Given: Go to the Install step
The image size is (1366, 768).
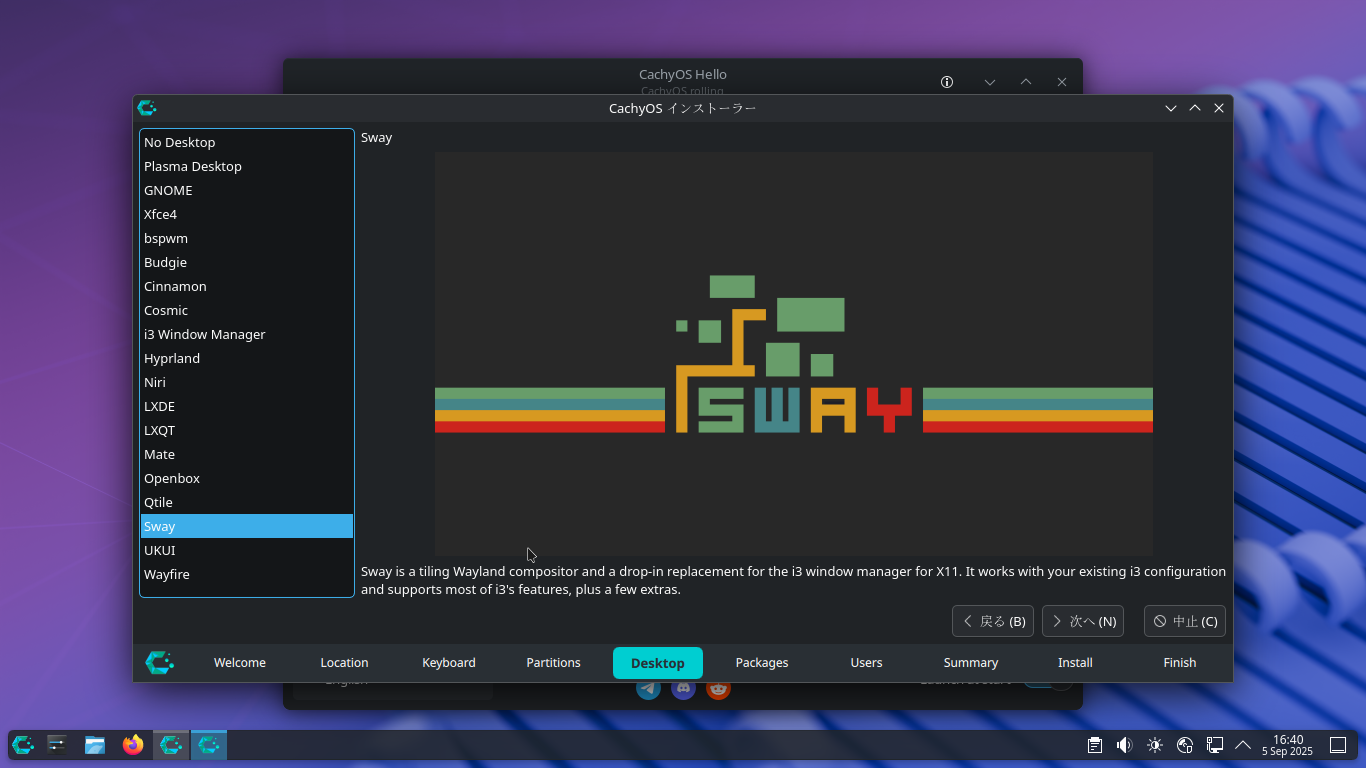Looking at the screenshot, I should tap(1075, 662).
